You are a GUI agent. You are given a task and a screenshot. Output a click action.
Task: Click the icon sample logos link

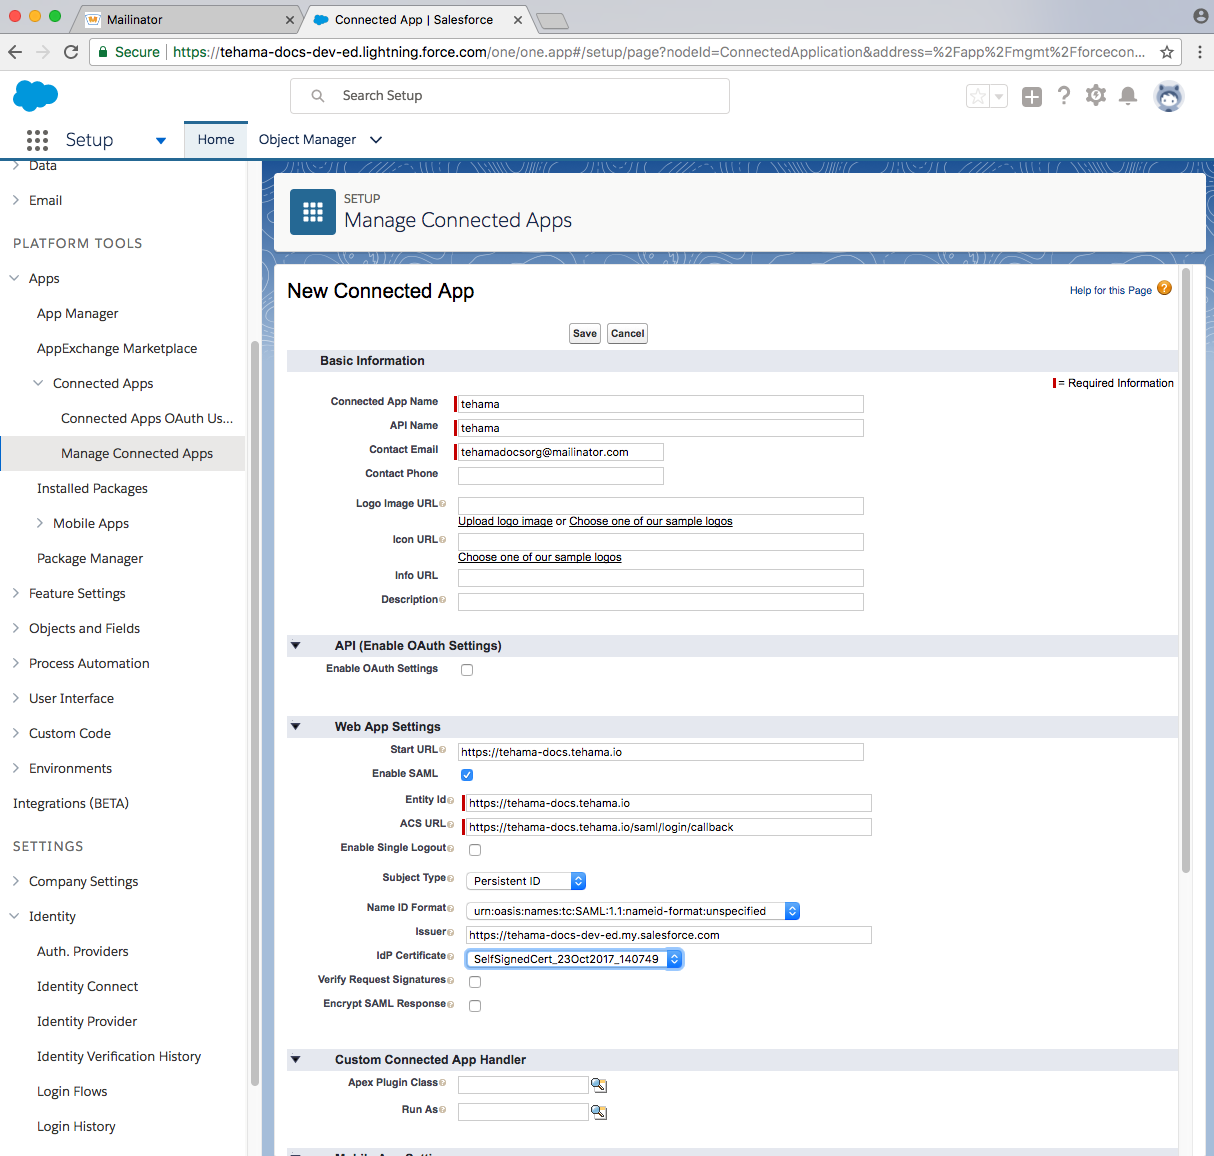click(x=540, y=557)
